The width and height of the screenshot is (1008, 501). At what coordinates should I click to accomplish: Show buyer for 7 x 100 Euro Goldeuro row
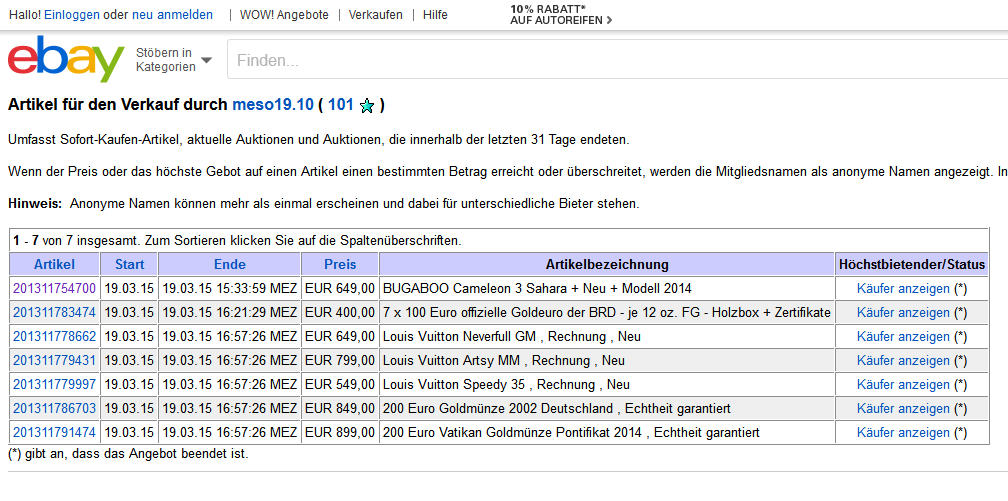pyautogui.click(x=903, y=313)
